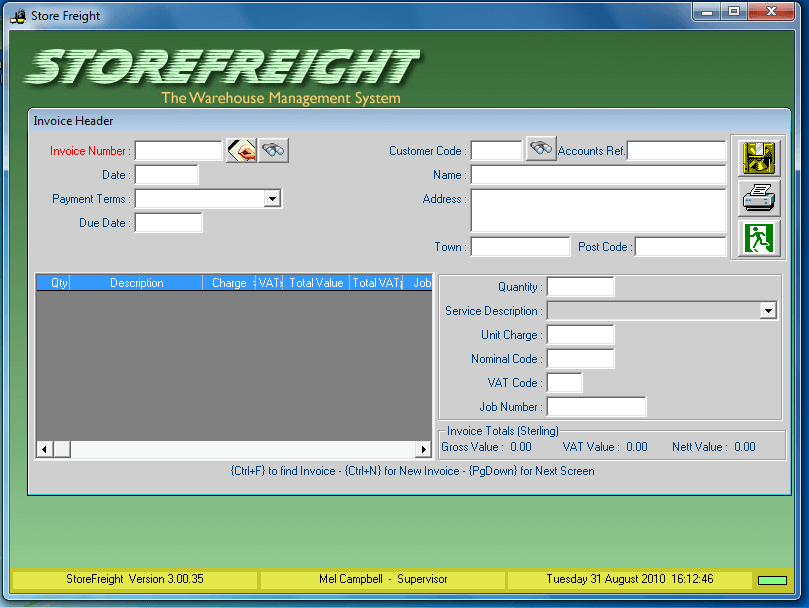Close the Store Freight window
The height and width of the screenshot is (608, 809).
(771, 12)
